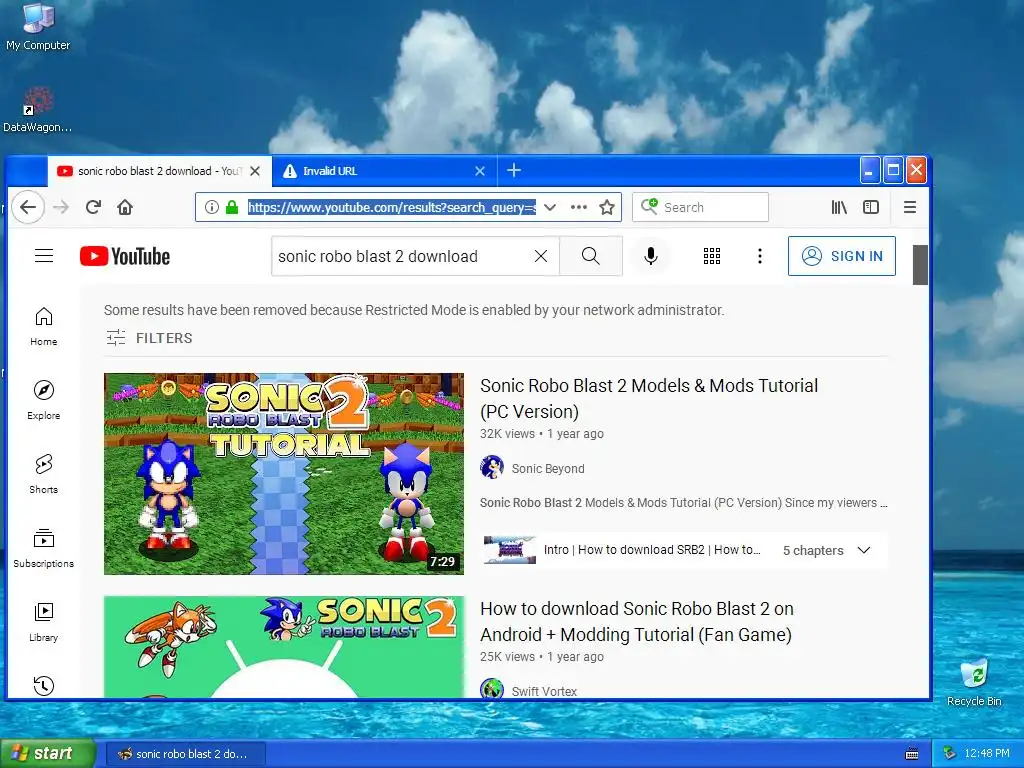This screenshot has height=768, width=1024.
Task: Open the Library sidebar item
Action: (44, 622)
